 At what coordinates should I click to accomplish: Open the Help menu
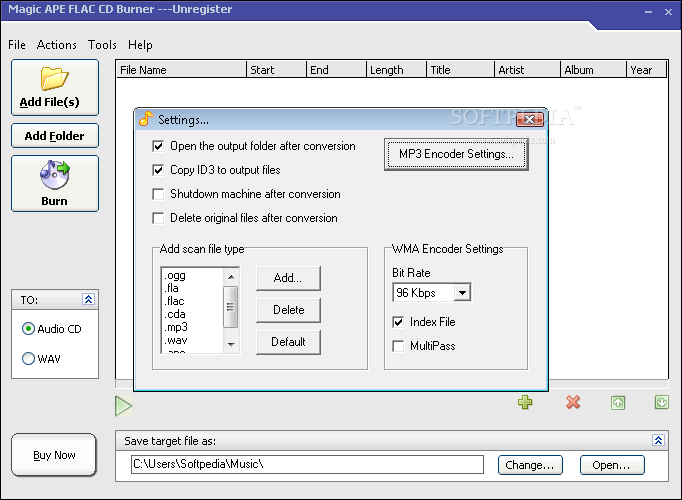(x=140, y=45)
